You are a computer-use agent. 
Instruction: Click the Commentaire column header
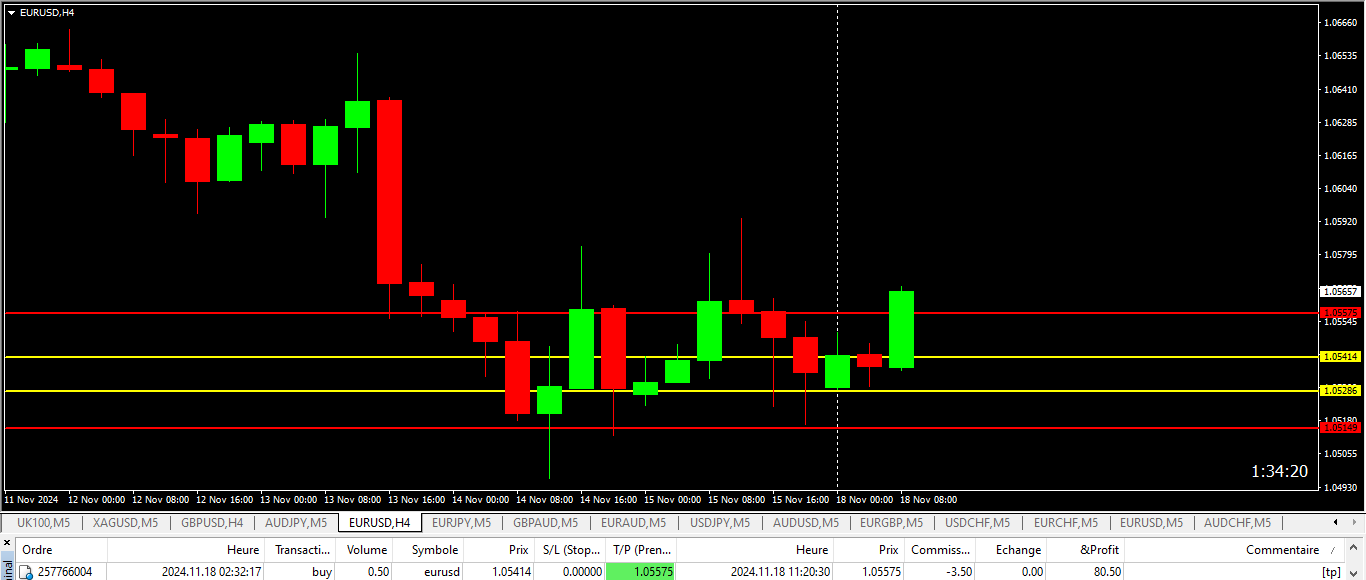click(1282, 550)
